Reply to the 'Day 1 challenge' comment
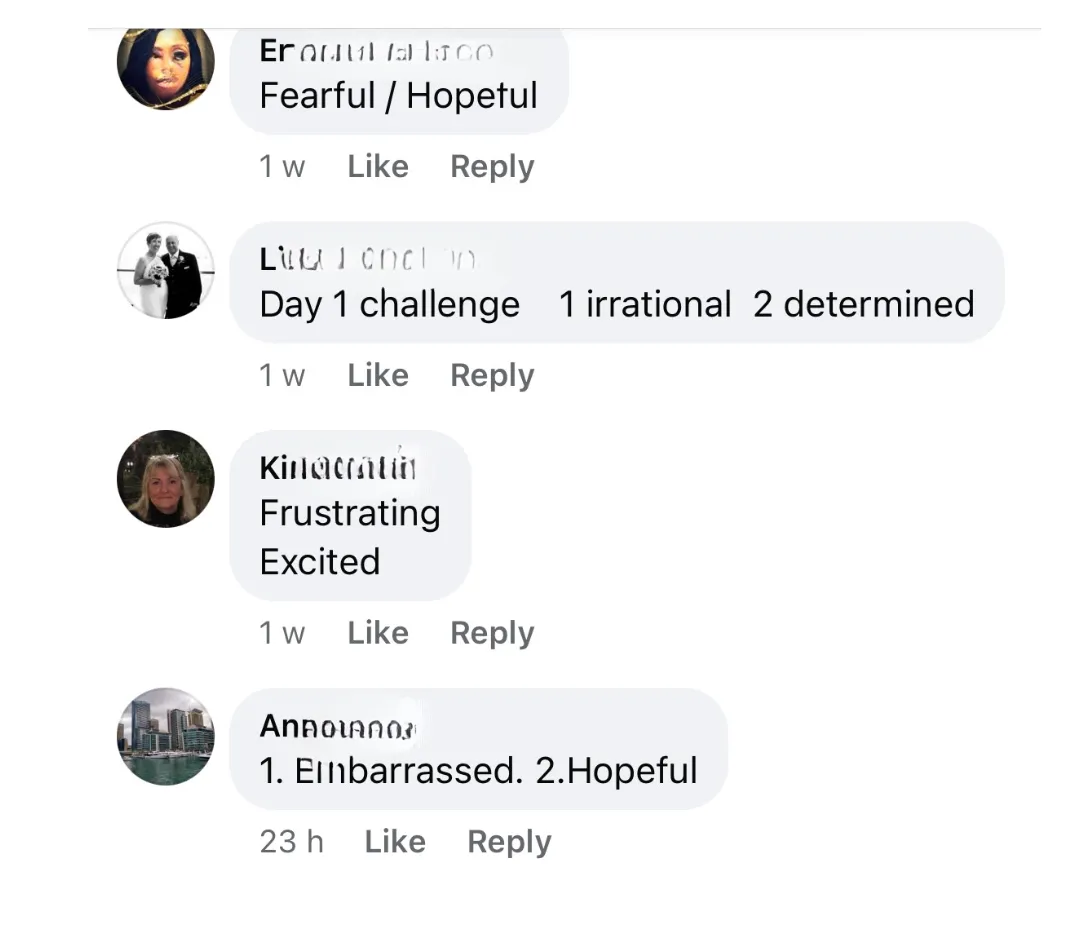Screen dimensions: 1080x946 (492, 376)
